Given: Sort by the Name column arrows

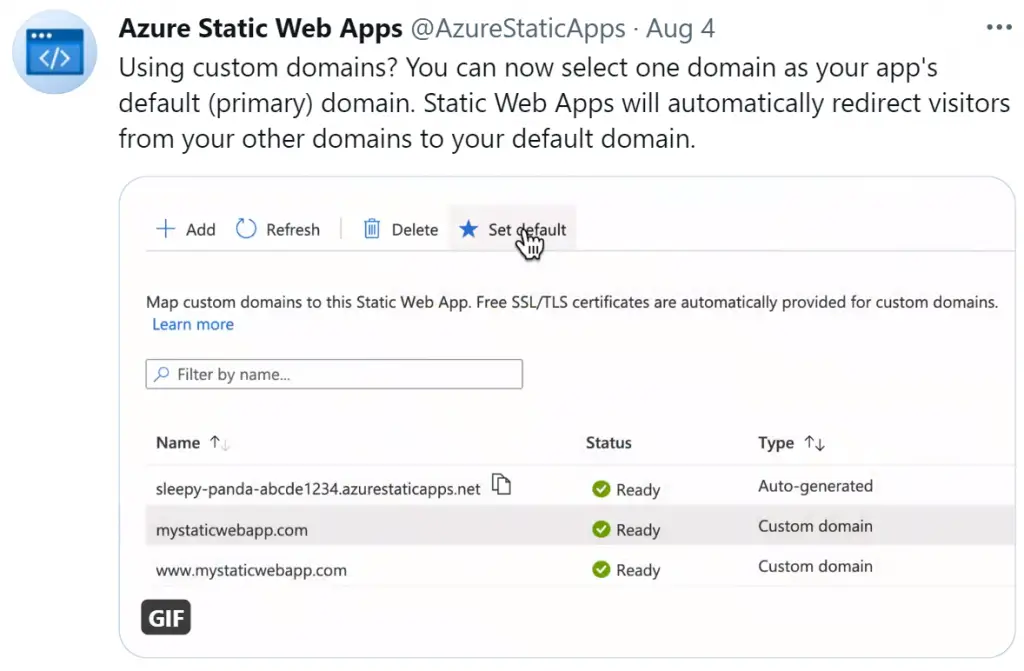Looking at the screenshot, I should pyautogui.click(x=219, y=443).
